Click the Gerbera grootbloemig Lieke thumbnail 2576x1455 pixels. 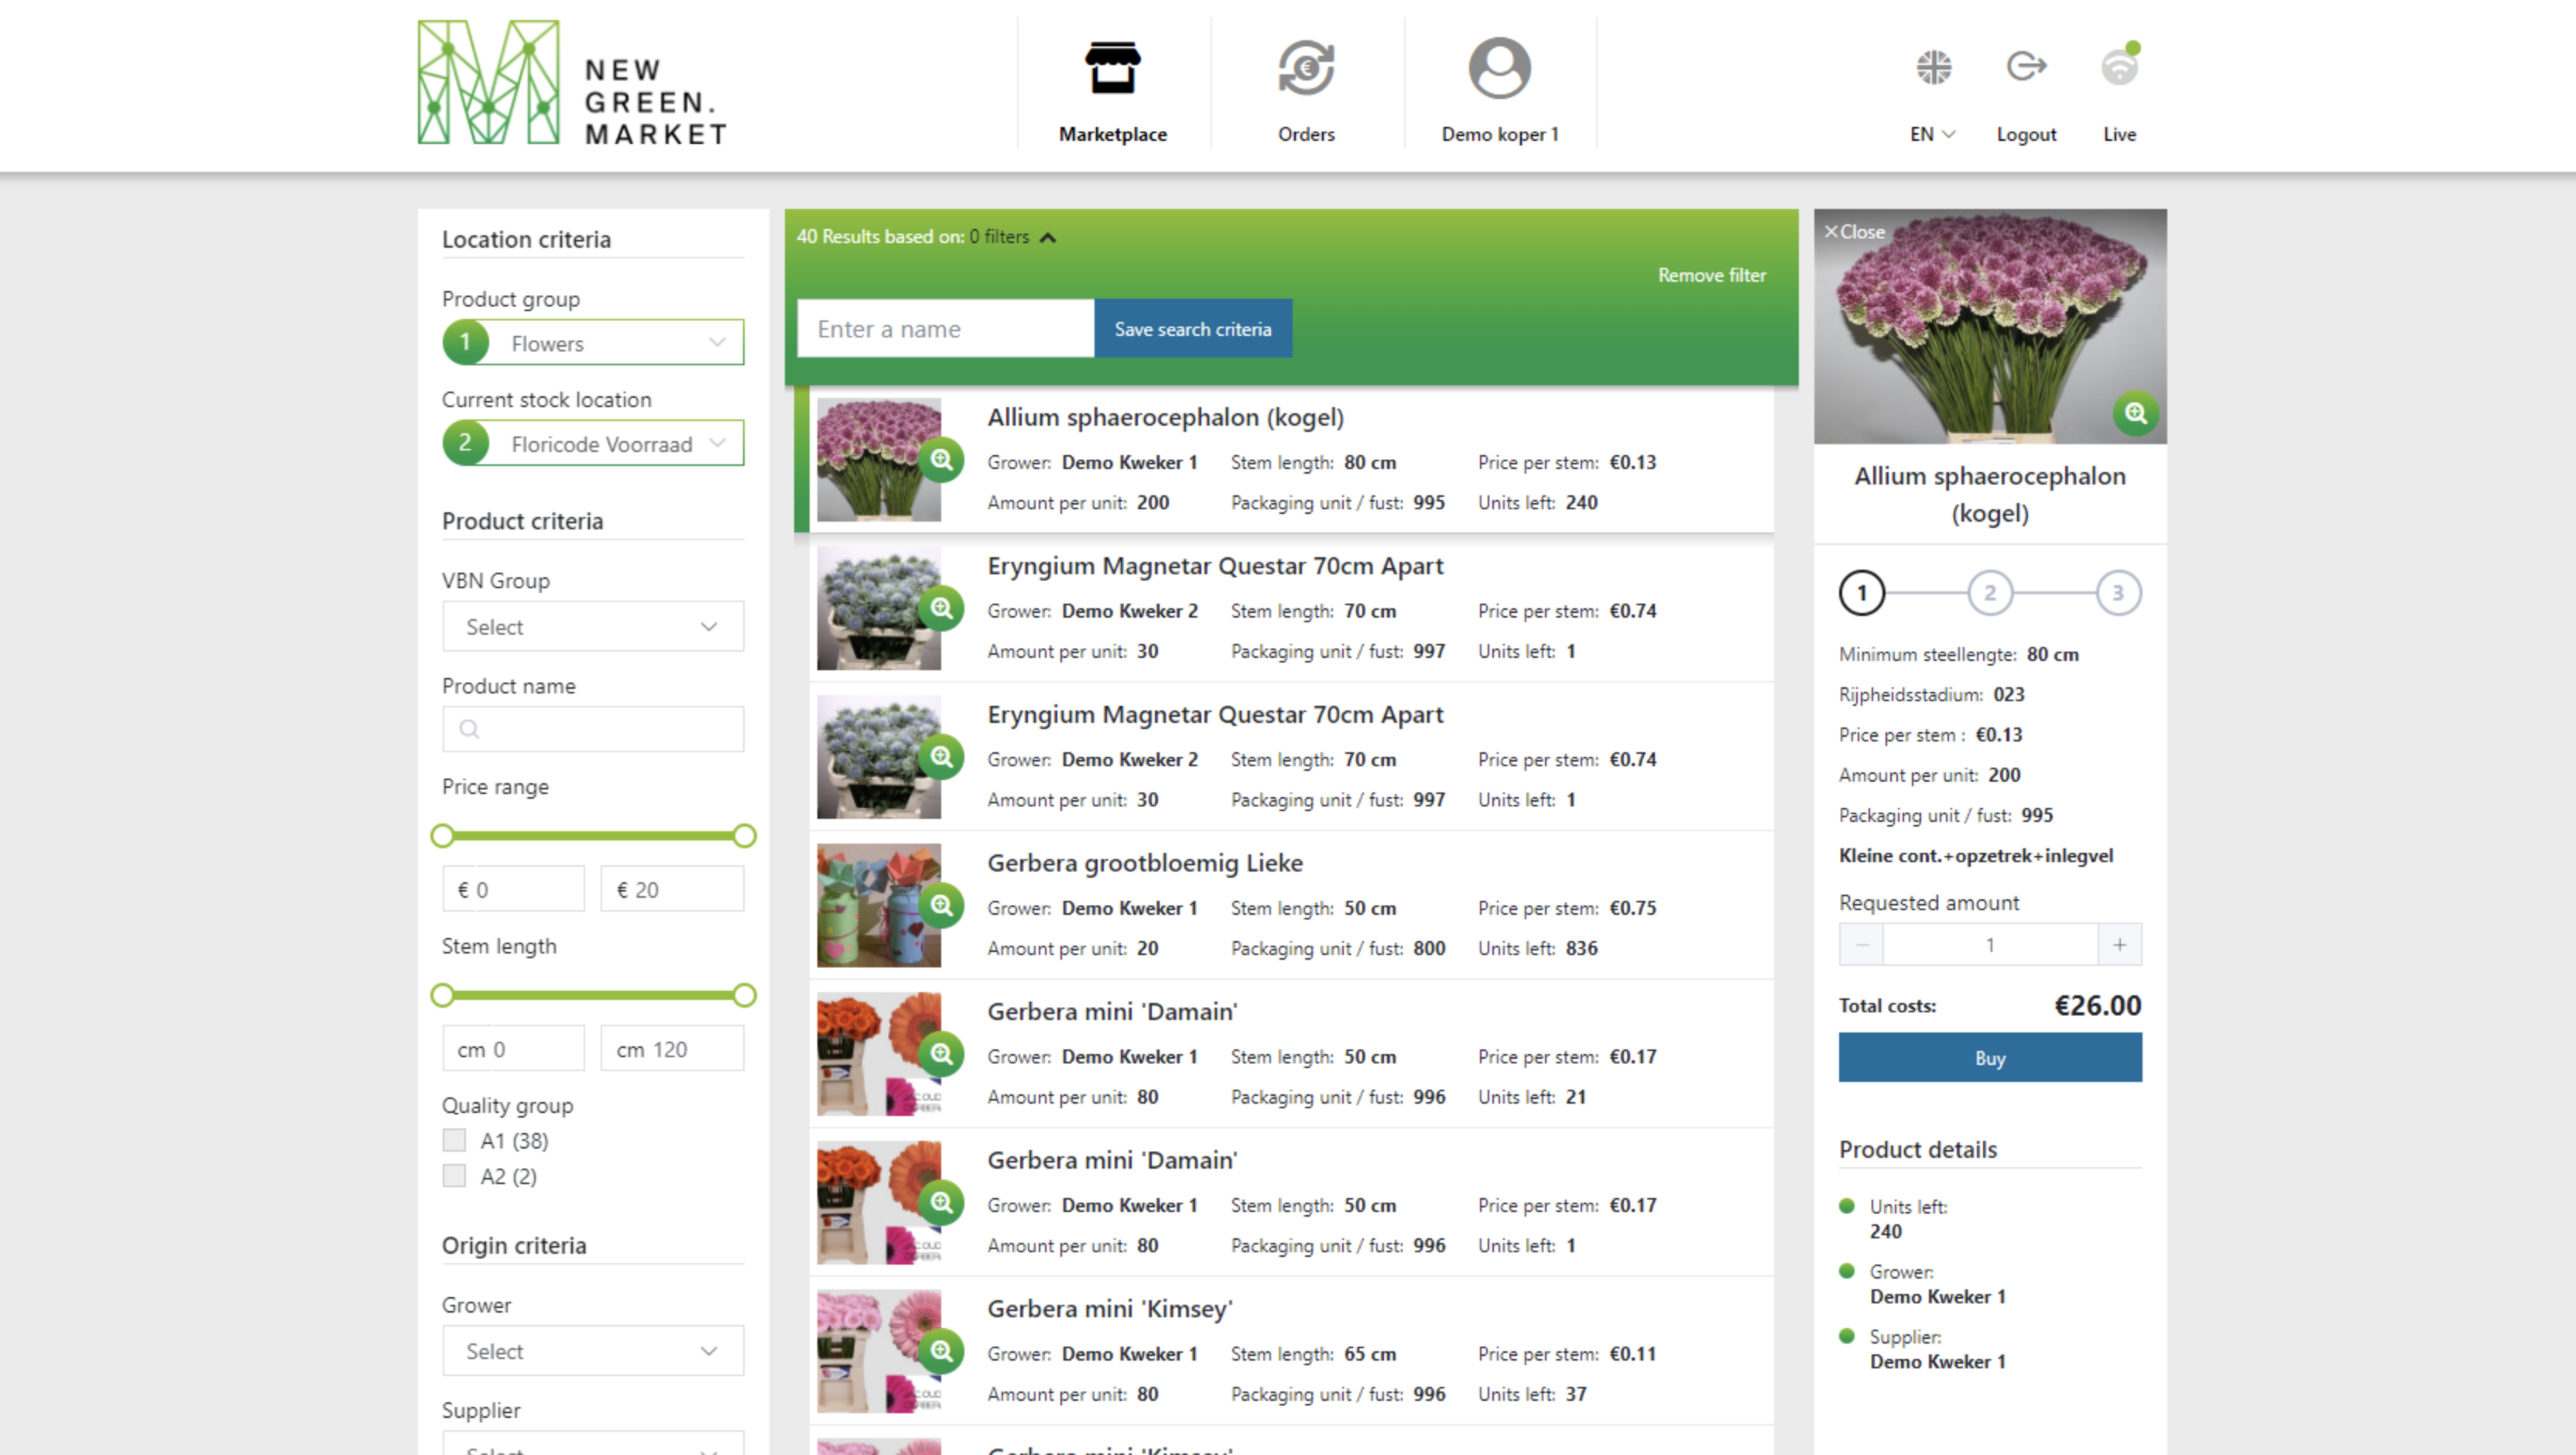pos(878,905)
